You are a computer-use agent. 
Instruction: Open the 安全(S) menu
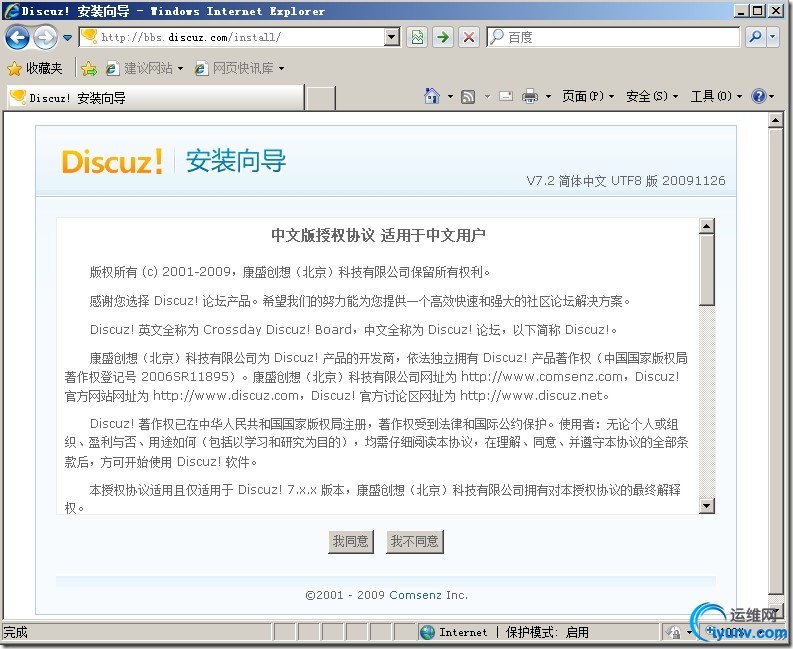click(x=652, y=96)
